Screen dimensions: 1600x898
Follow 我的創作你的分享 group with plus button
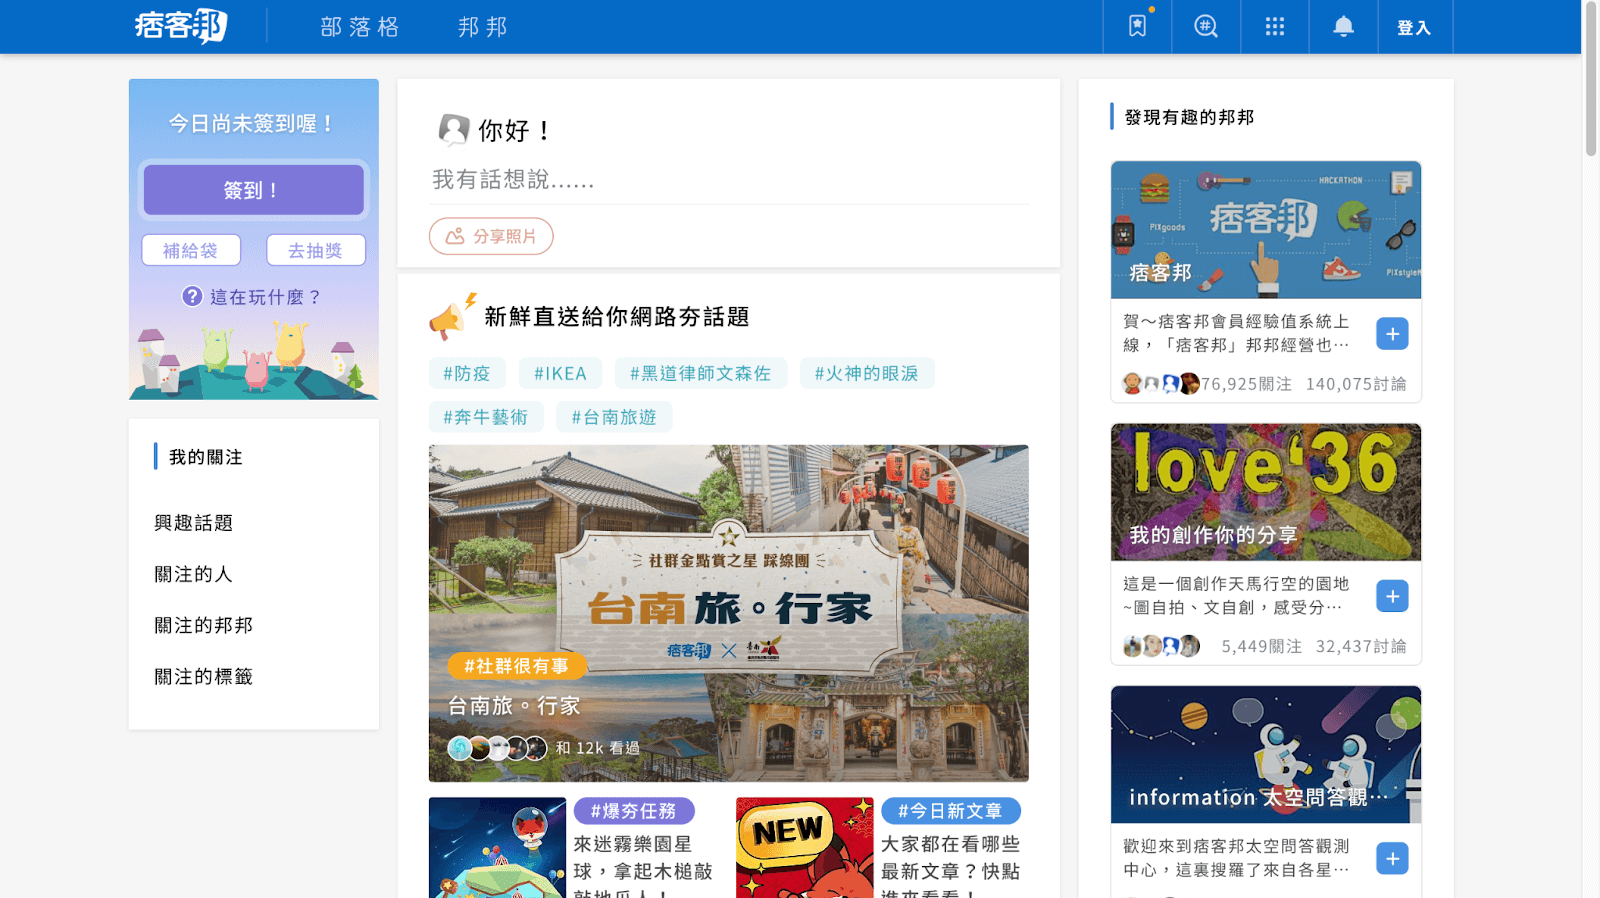pyautogui.click(x=1392, y=596)
